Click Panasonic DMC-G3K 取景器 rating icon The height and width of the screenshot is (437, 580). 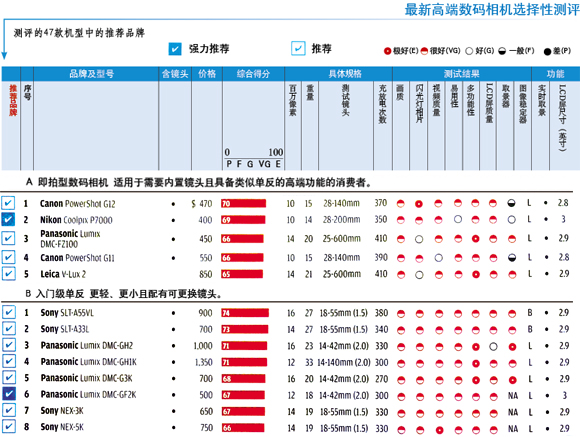click(x=512, y=380)
